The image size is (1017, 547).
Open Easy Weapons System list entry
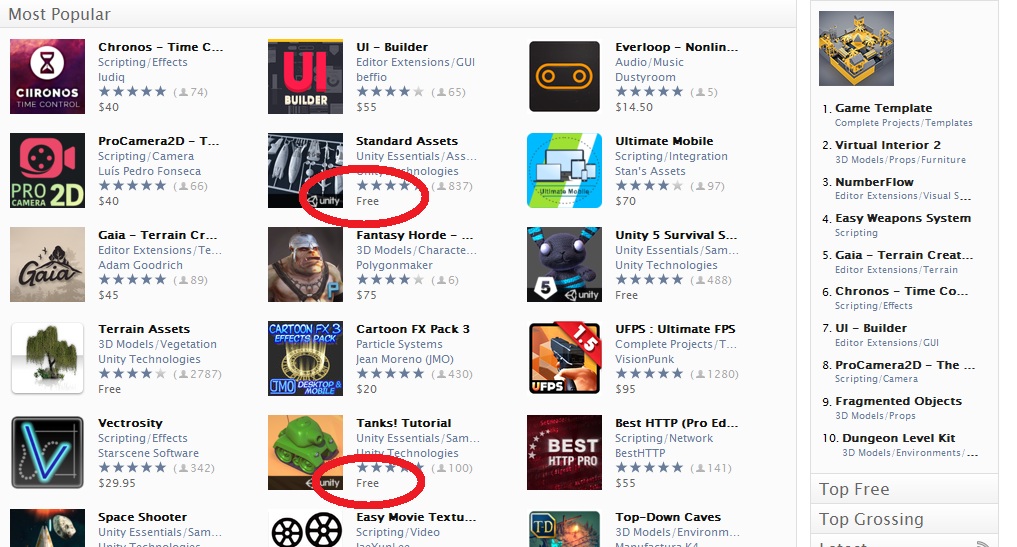coord(903,219)
